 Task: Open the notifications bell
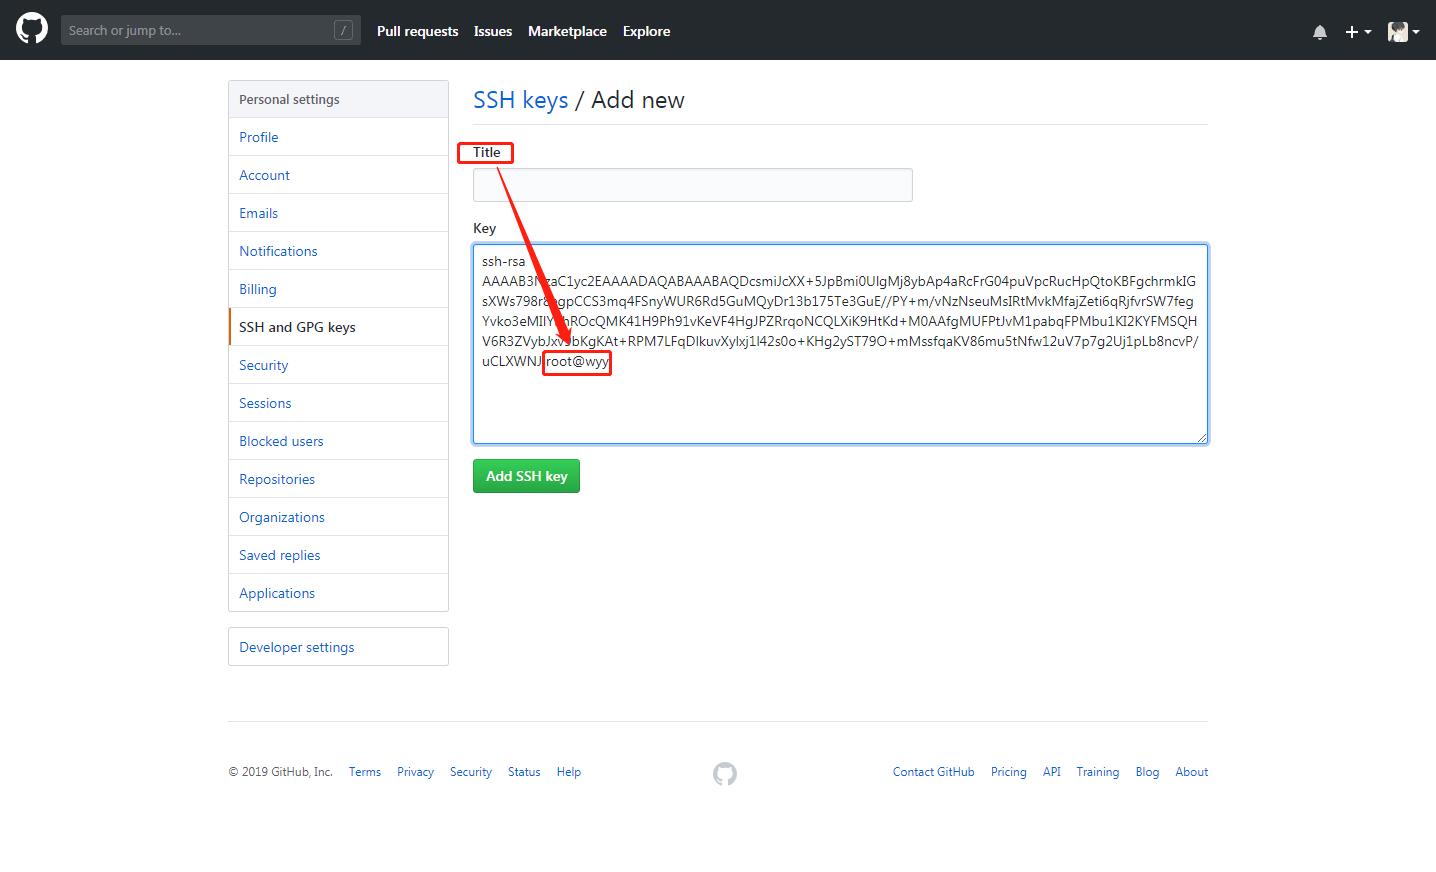tap(1320, 32)
